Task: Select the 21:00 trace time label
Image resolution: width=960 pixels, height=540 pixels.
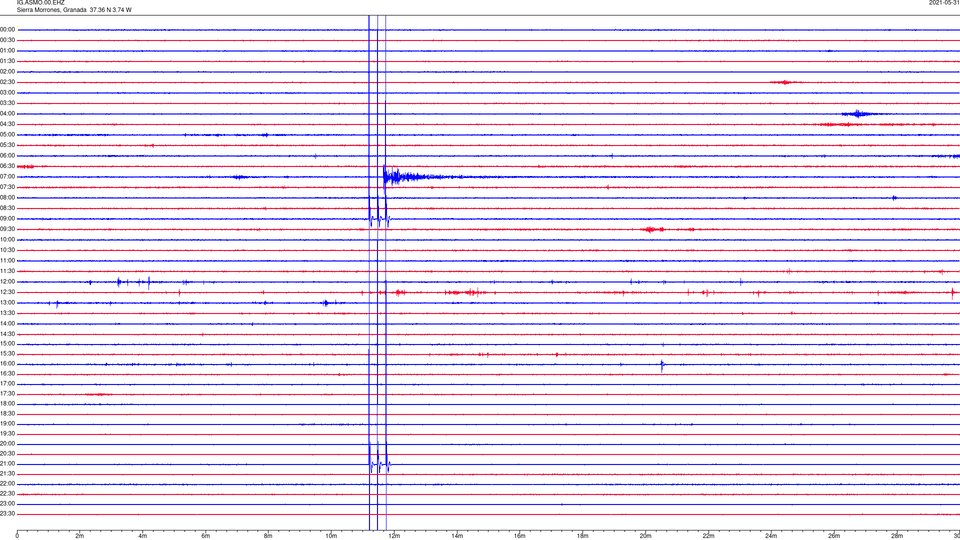Action: click(x=8, y=463)
